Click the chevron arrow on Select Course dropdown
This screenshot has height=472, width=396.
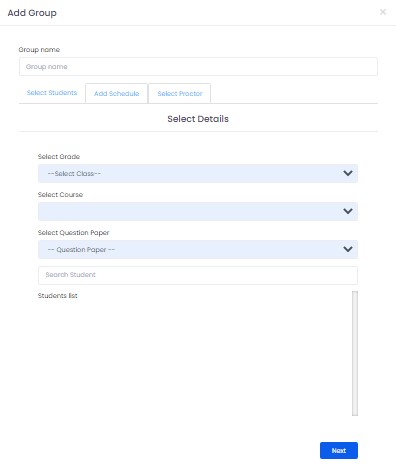[348, 211]
